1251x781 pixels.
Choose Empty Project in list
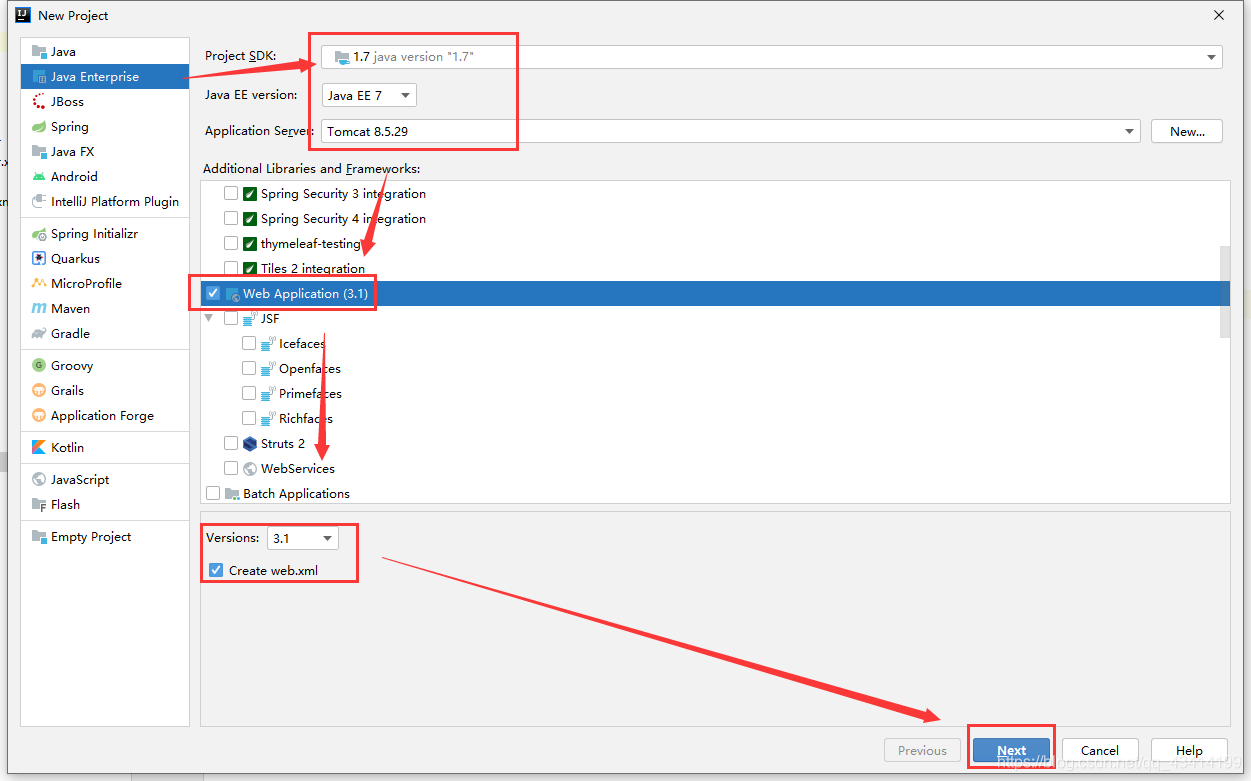(105, 537)
